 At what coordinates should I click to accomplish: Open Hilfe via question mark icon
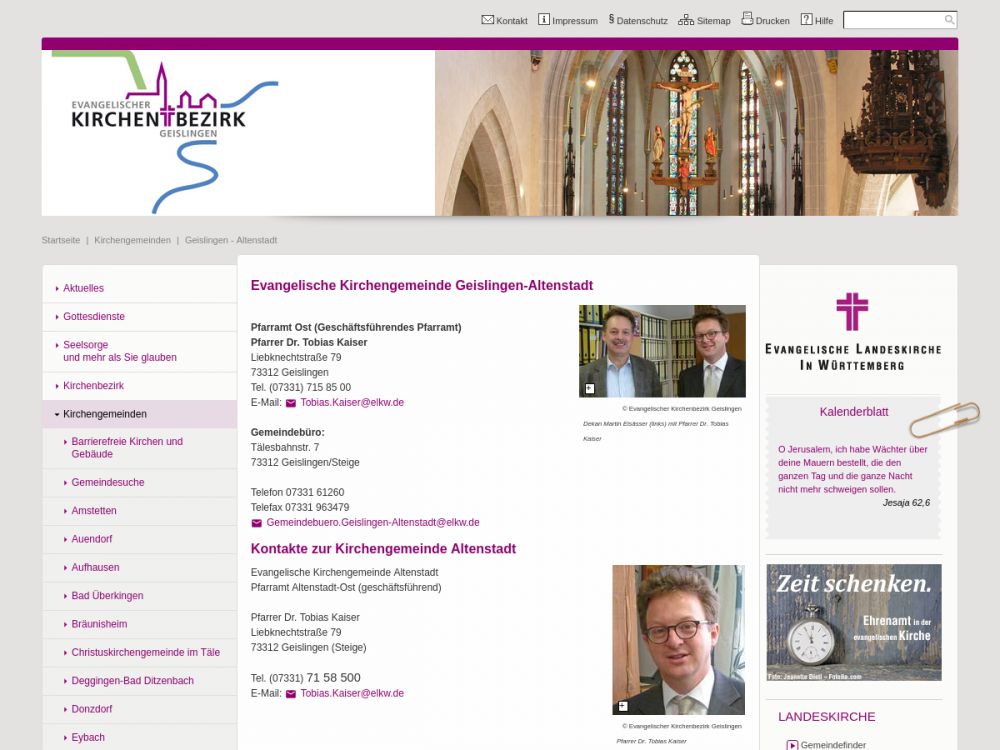[x=806, y=20]
